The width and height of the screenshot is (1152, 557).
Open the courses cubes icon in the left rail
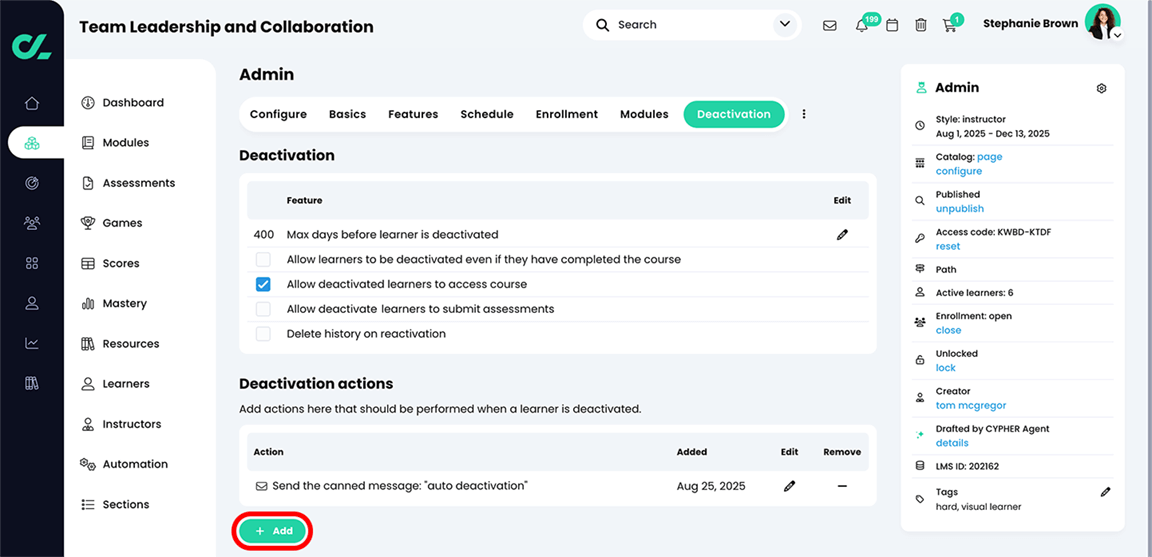(32, 143)
